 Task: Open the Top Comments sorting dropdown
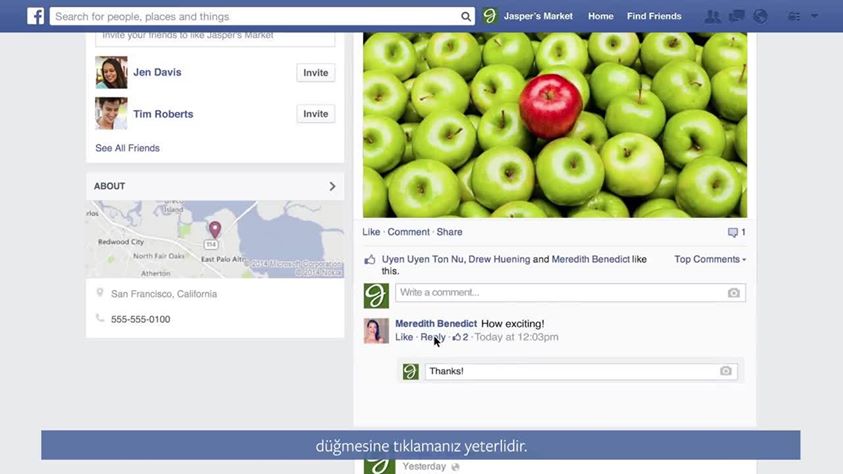pos(710,259)
